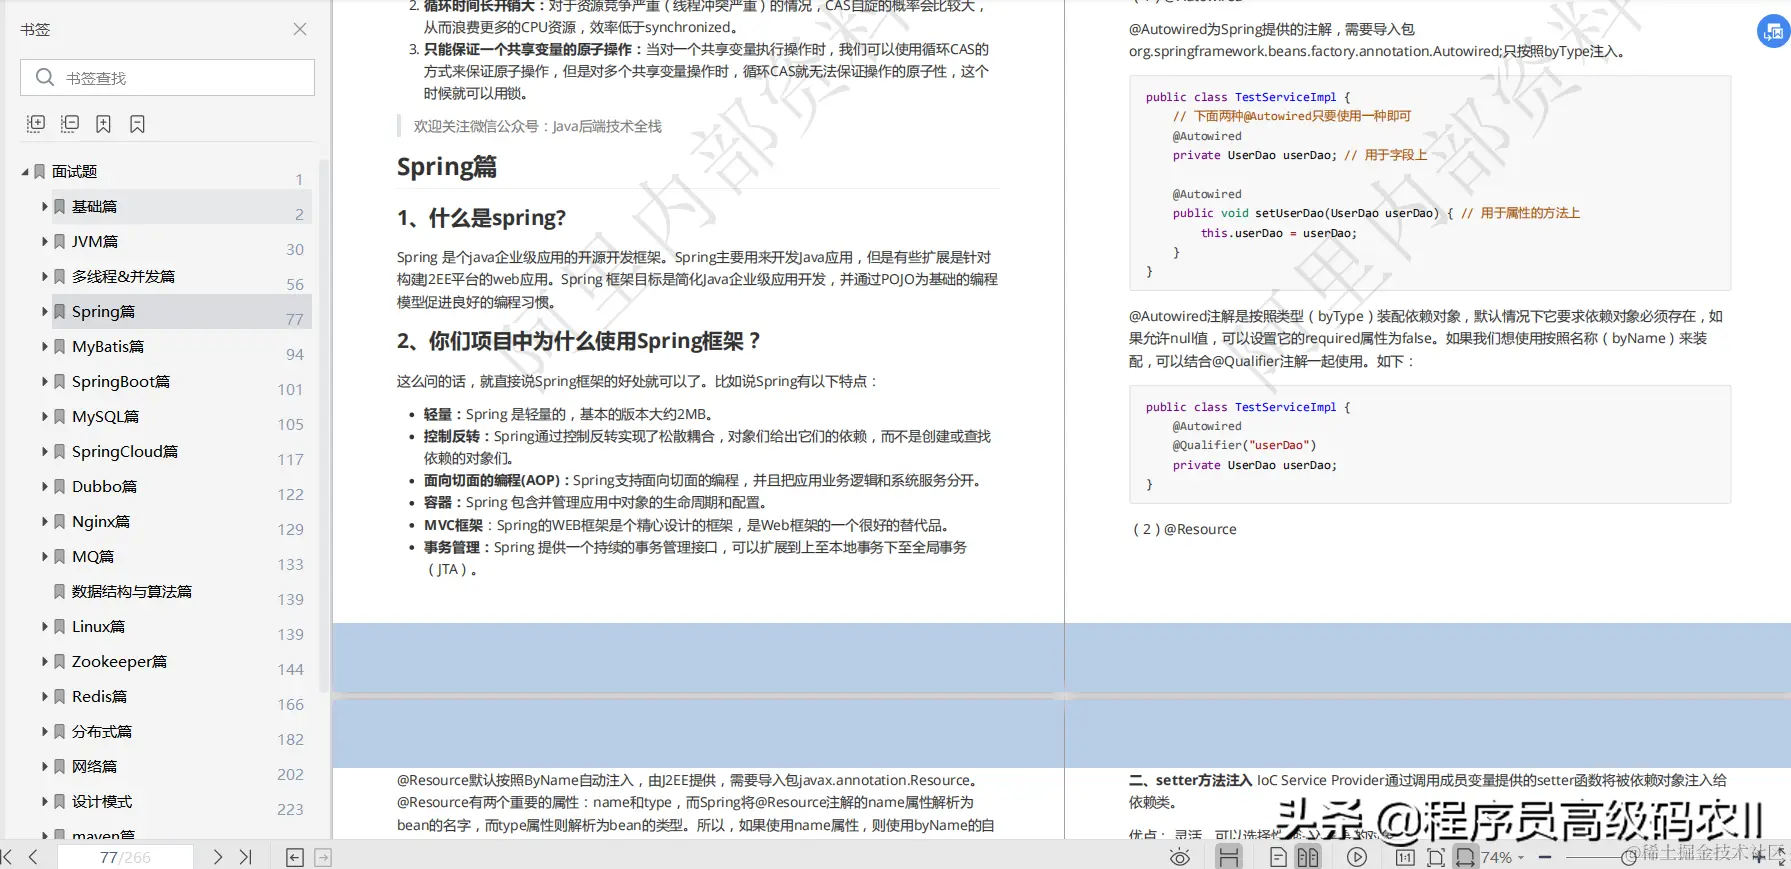Expand the JVM篇 bookmark
Image resolution: width=1791 pixels, height=869 pixels.
click(45, 242)
